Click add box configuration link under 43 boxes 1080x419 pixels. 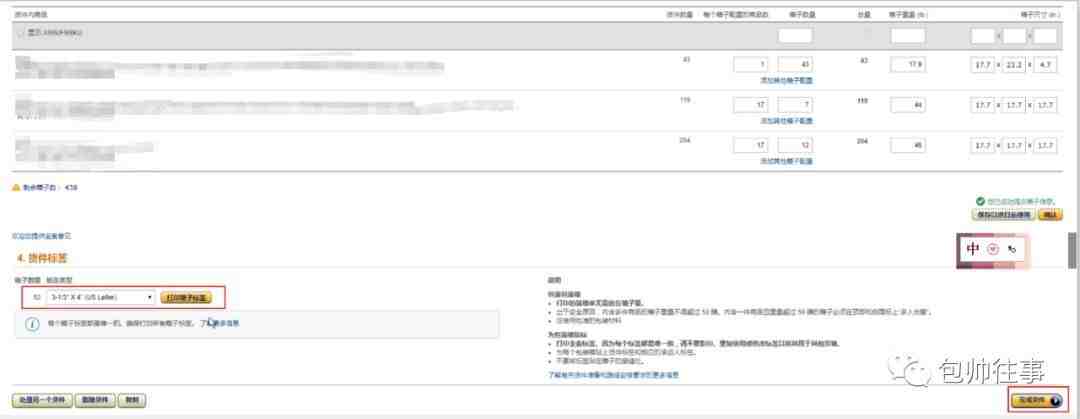[786, 81]
